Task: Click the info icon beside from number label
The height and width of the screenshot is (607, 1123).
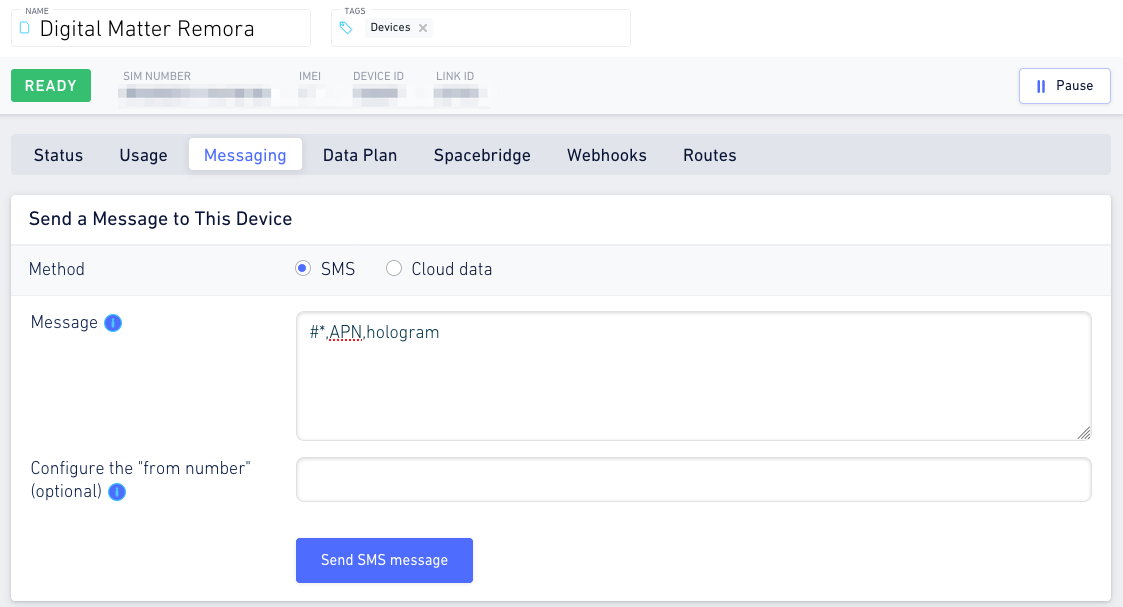Action: click(117, 492)
